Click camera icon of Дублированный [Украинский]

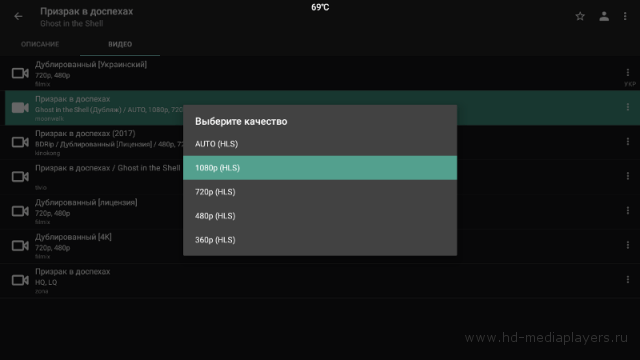pos(20,73)
